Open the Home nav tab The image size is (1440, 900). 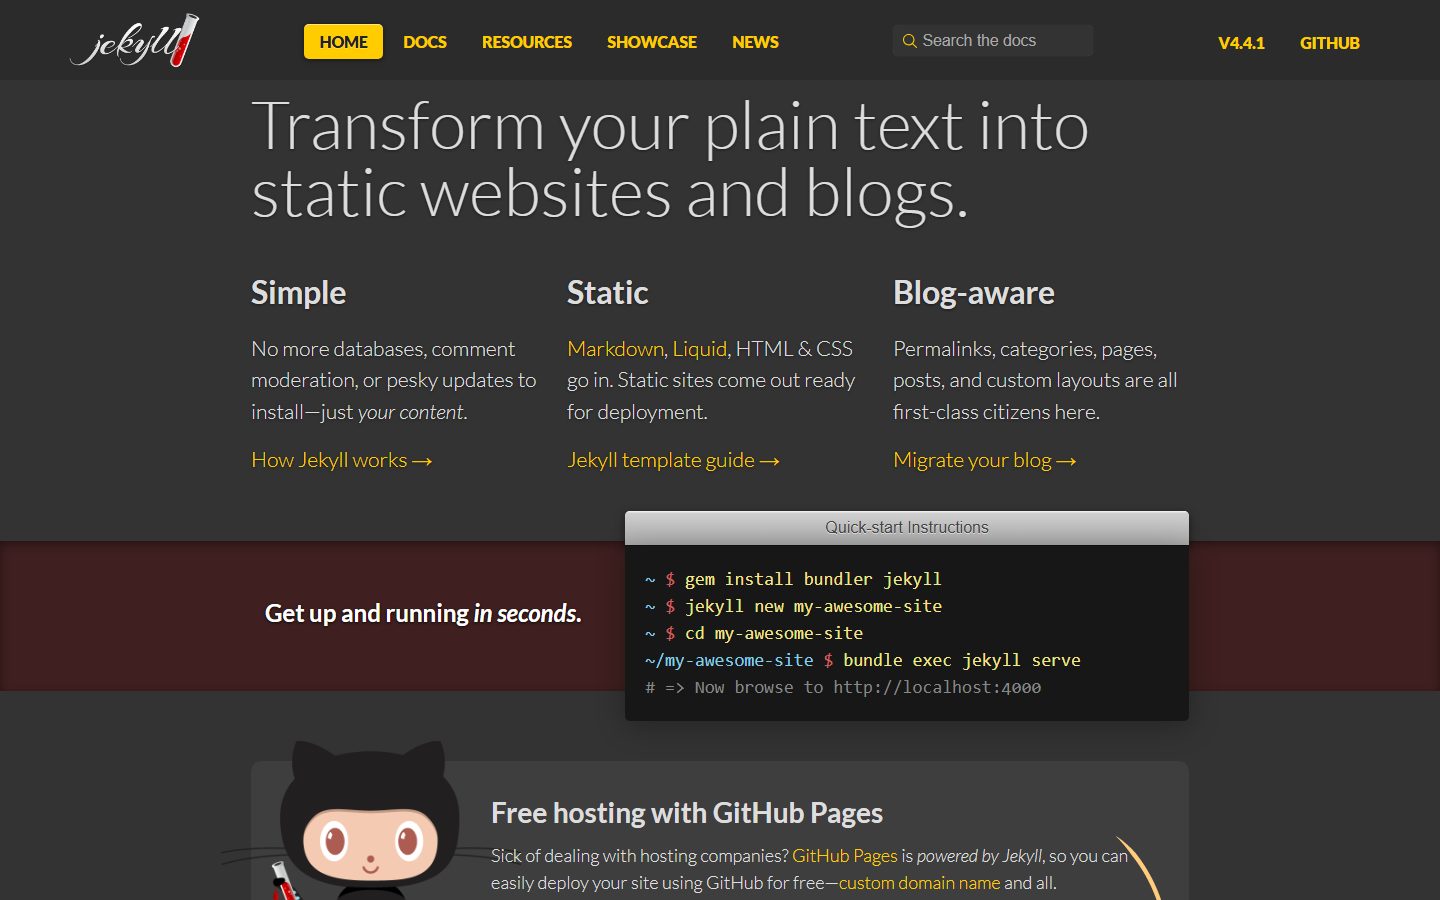(343, 42)
